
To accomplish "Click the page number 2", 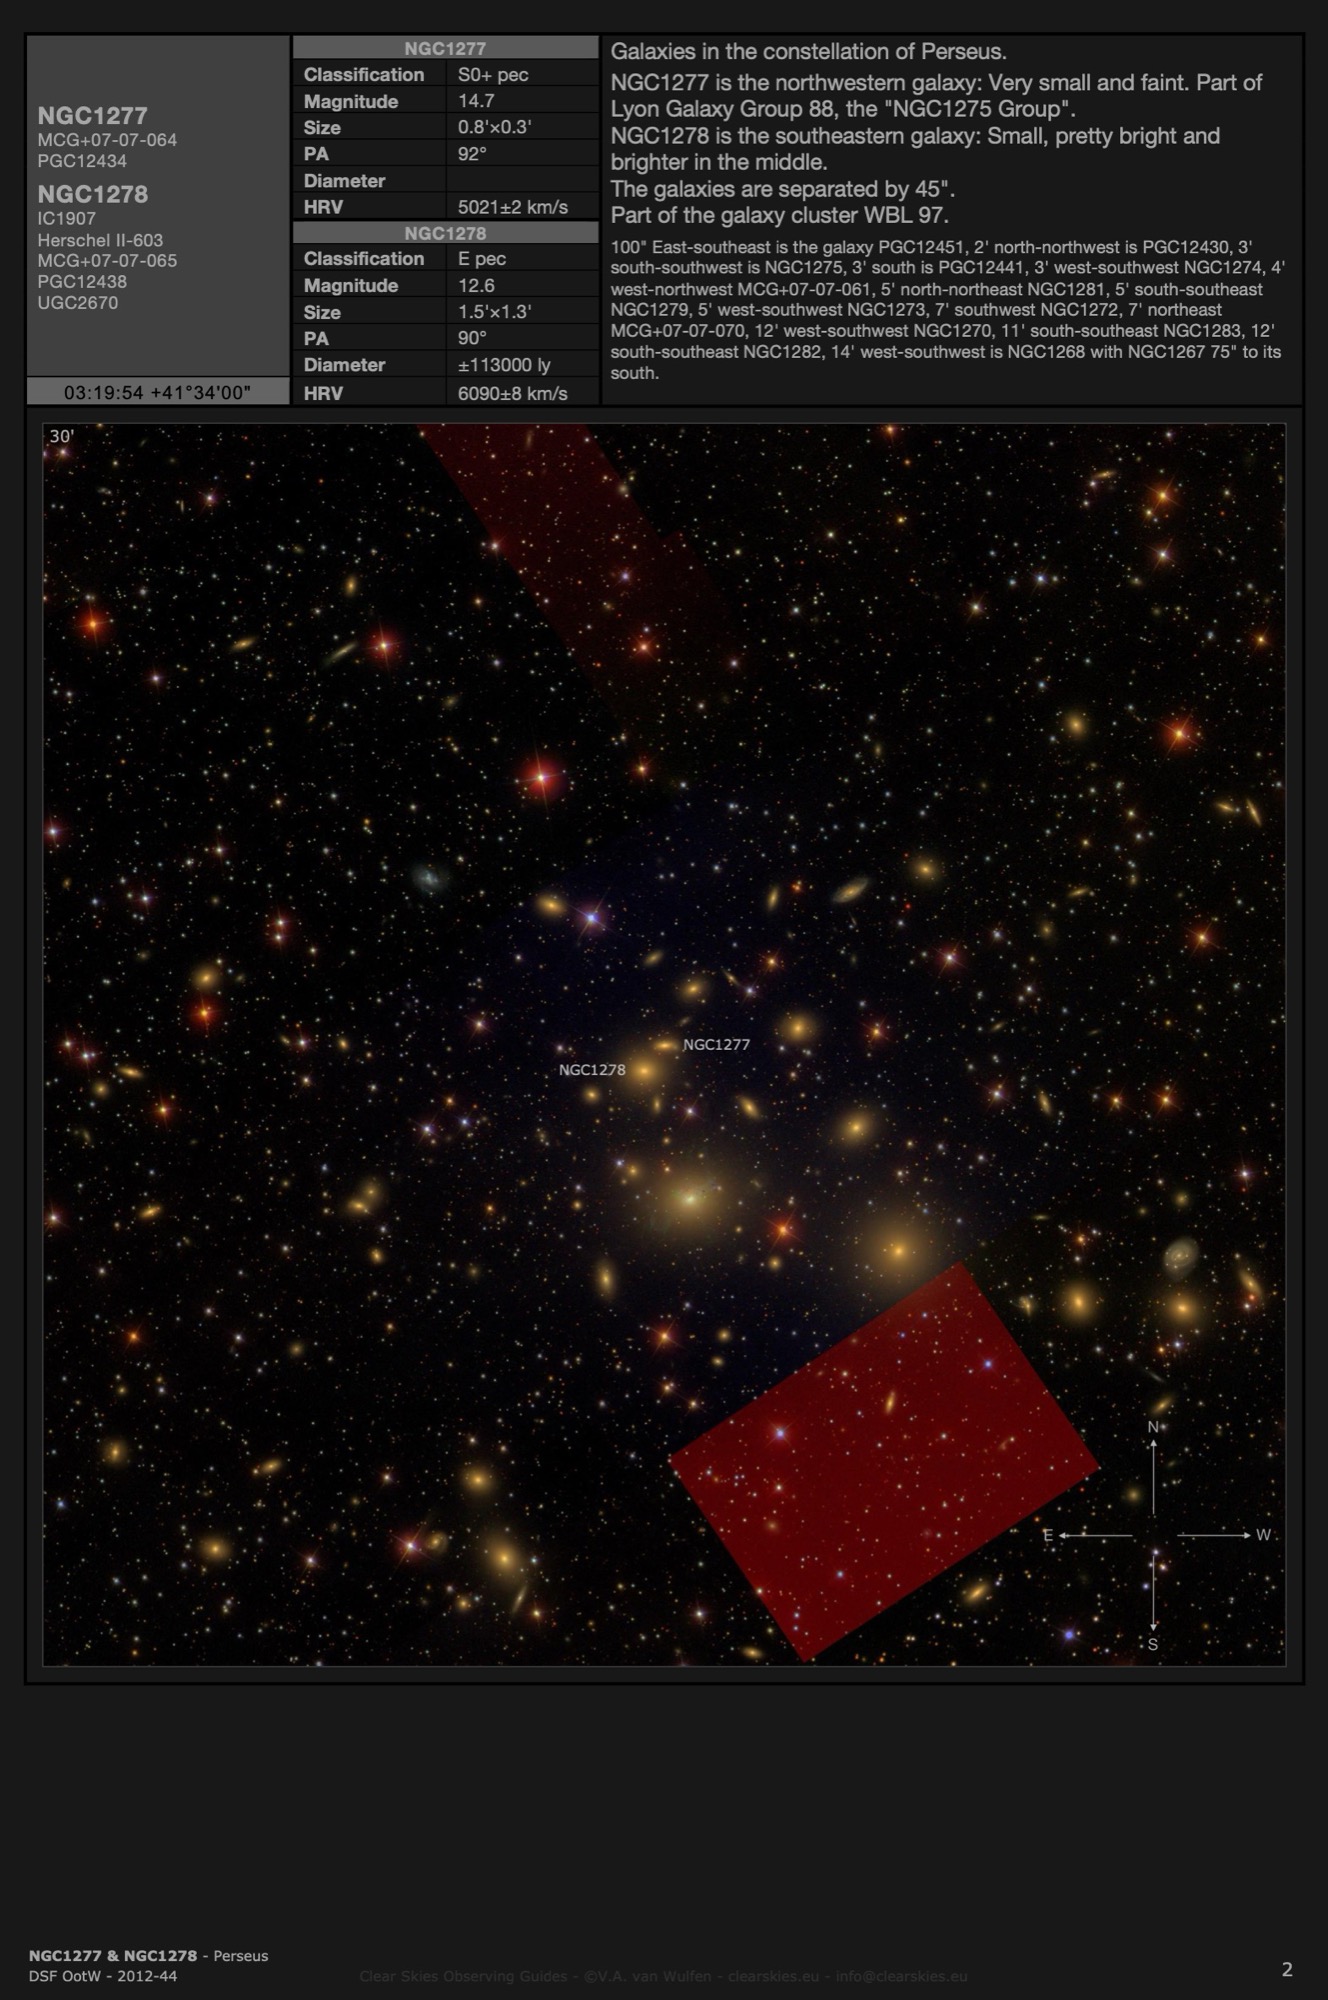I will (x=1287, y=1969).
